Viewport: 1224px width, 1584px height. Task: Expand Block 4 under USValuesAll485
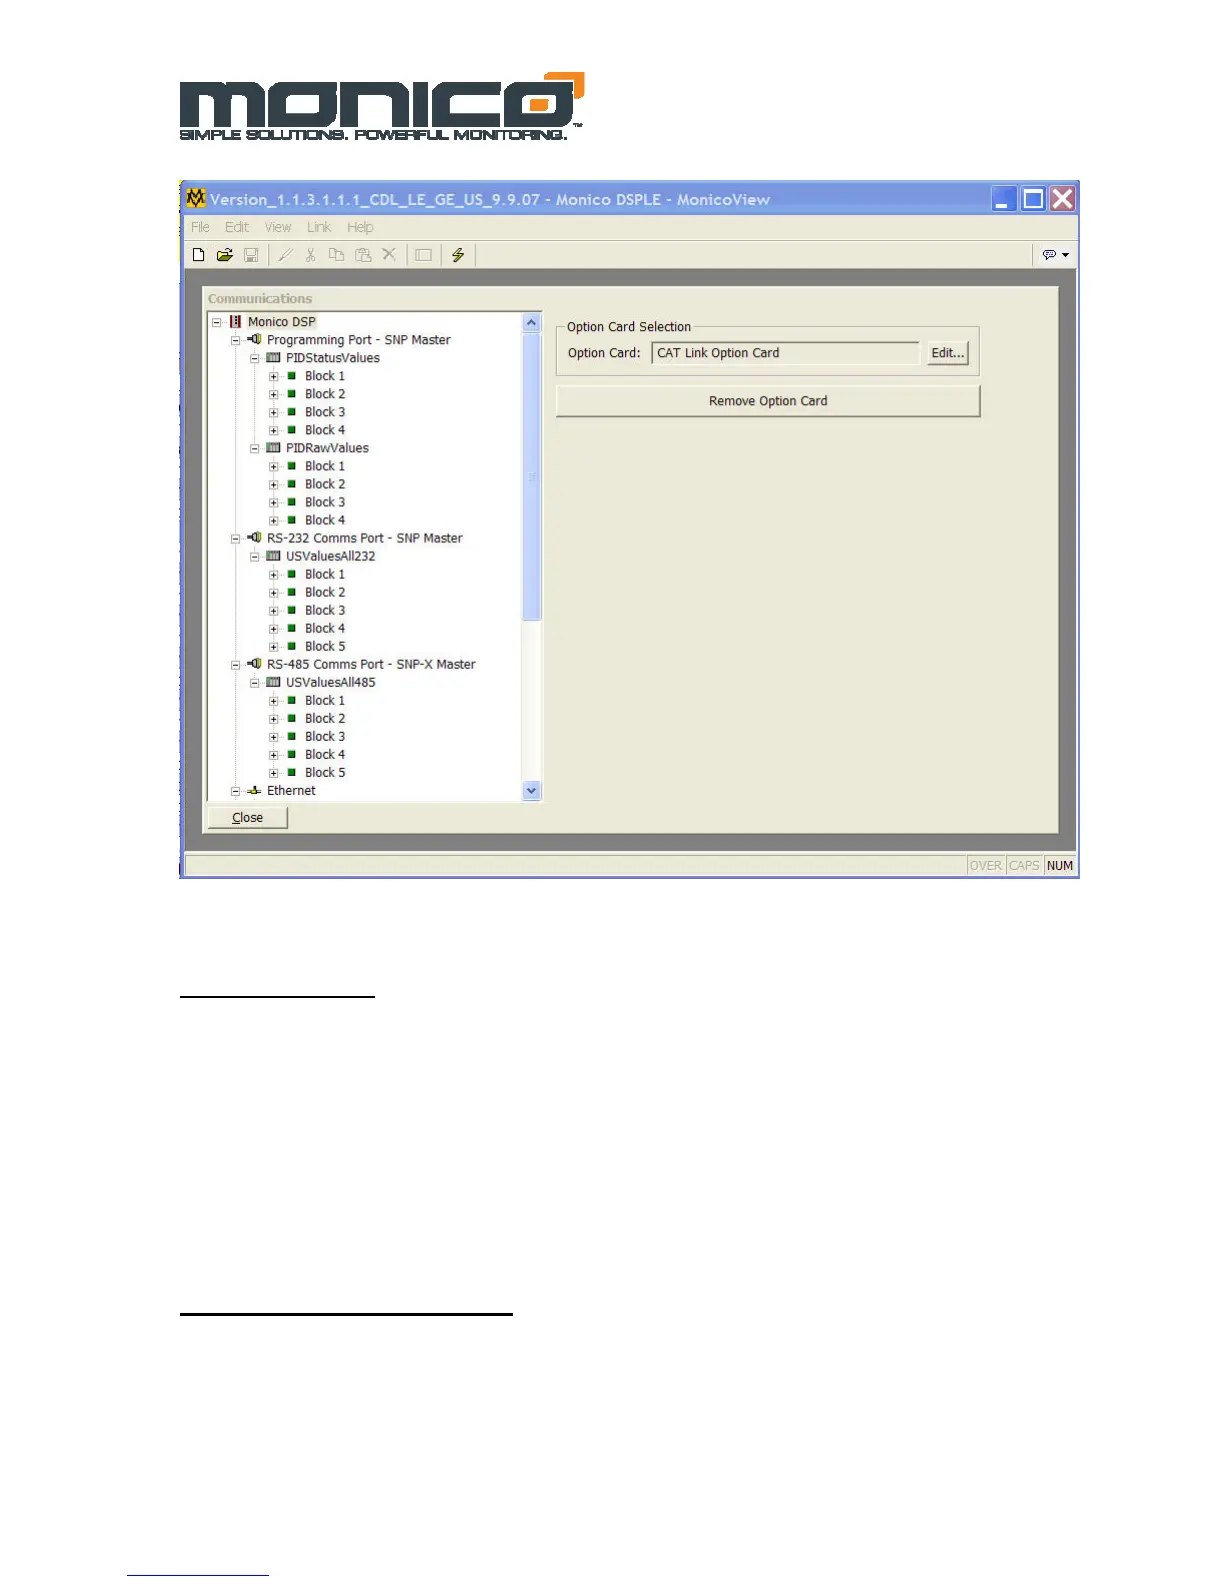pos(274,754)
